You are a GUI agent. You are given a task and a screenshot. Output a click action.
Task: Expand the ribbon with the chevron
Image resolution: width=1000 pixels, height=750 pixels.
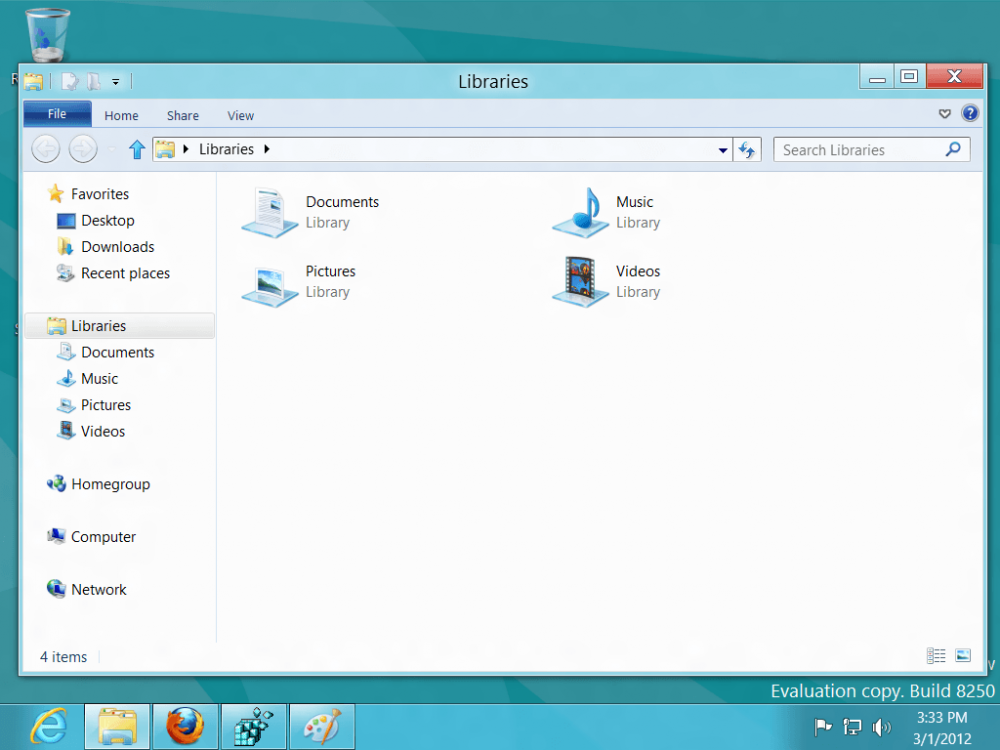pyautogui.click(x=945, y=114)
